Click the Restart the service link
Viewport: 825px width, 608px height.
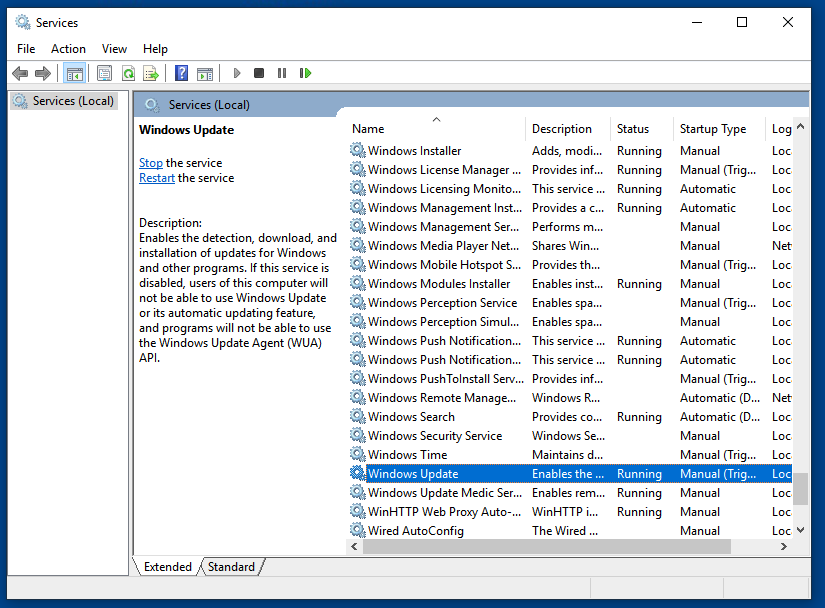point(157,178)
